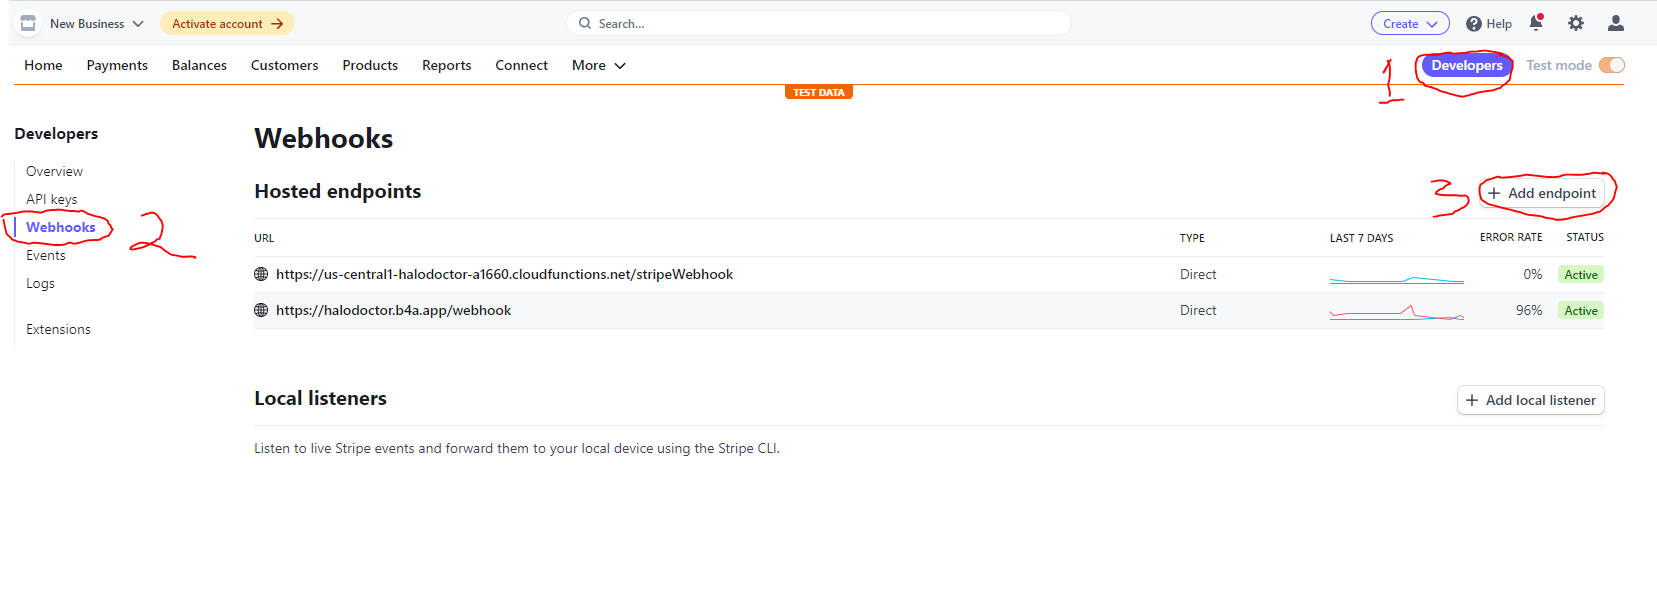Screen dimensions: 1657x614
Task: Toggle the Test mode switch
Action: (1611, 65)
